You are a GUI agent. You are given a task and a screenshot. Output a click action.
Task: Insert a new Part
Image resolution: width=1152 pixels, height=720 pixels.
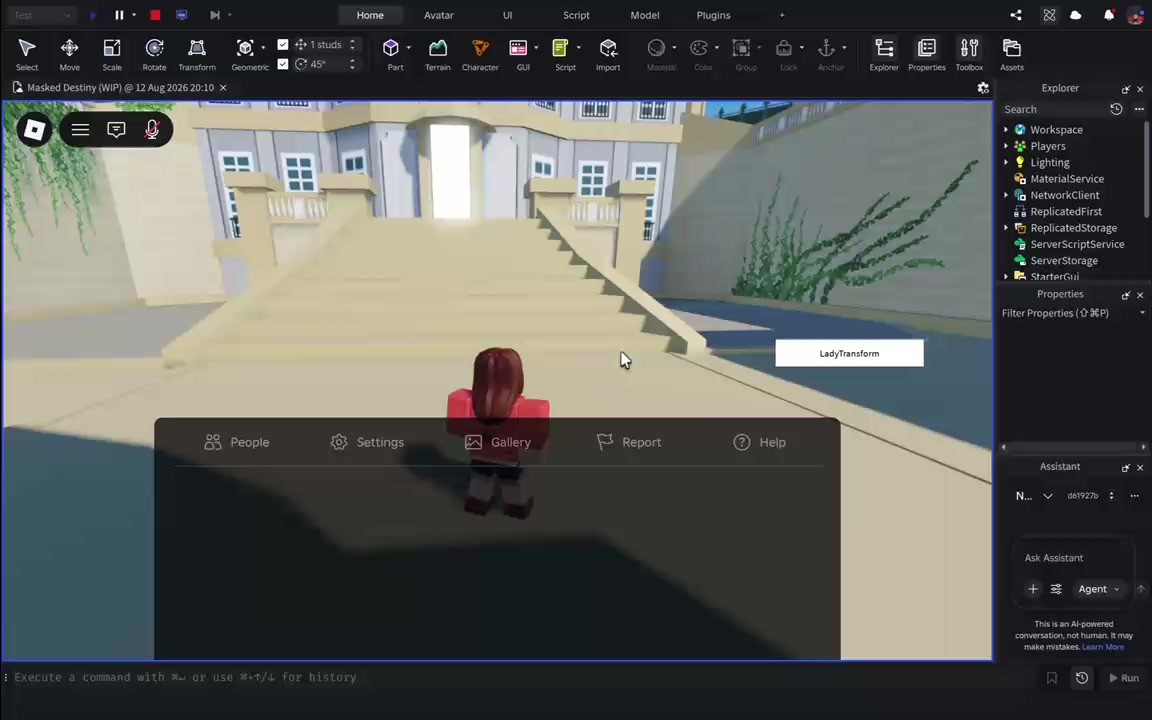391,48
